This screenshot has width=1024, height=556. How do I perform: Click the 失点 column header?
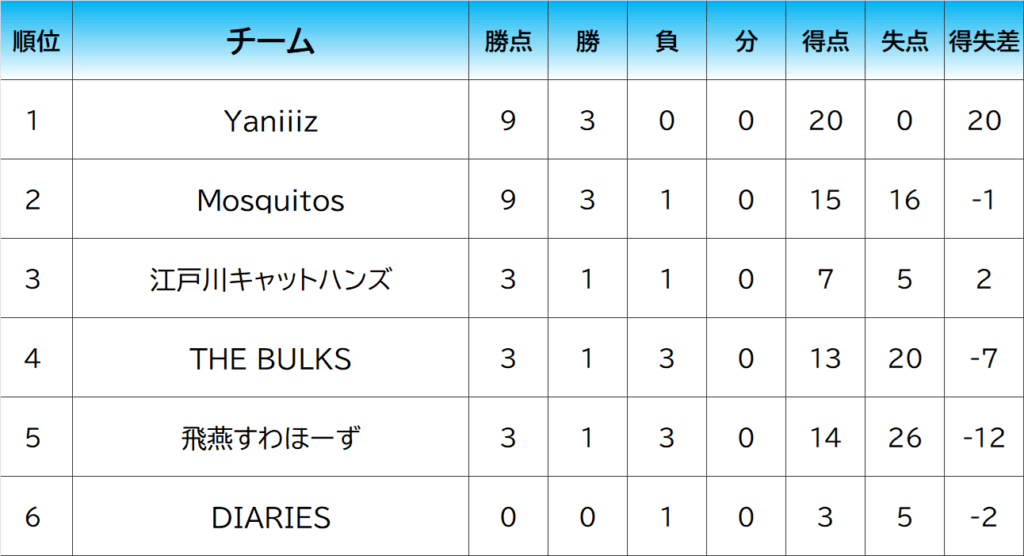click(x=904, y=41)
